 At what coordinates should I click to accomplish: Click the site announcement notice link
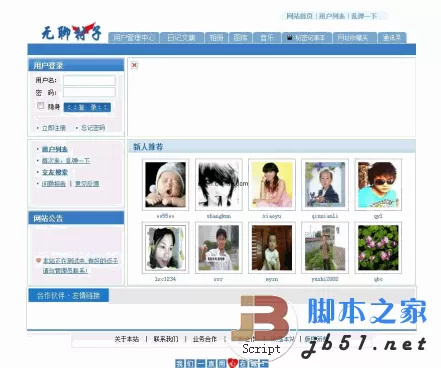tap(80, 266)
